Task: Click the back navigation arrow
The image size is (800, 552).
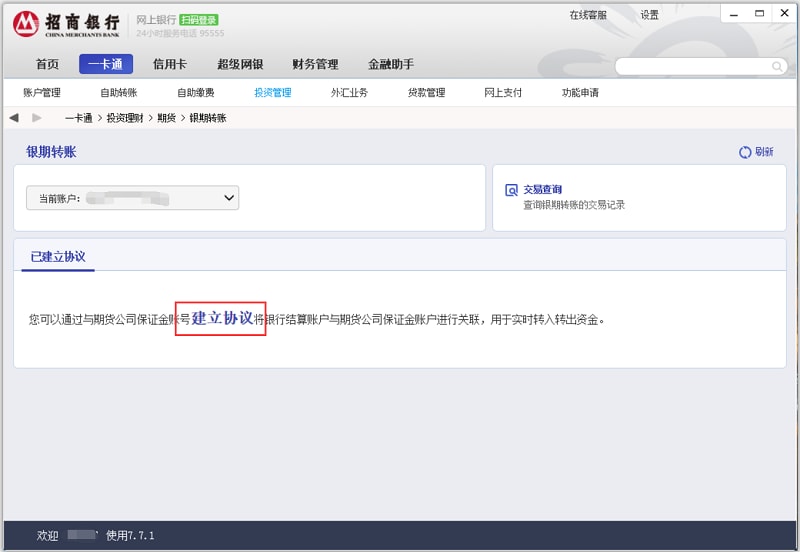Action: coord(14,118)
